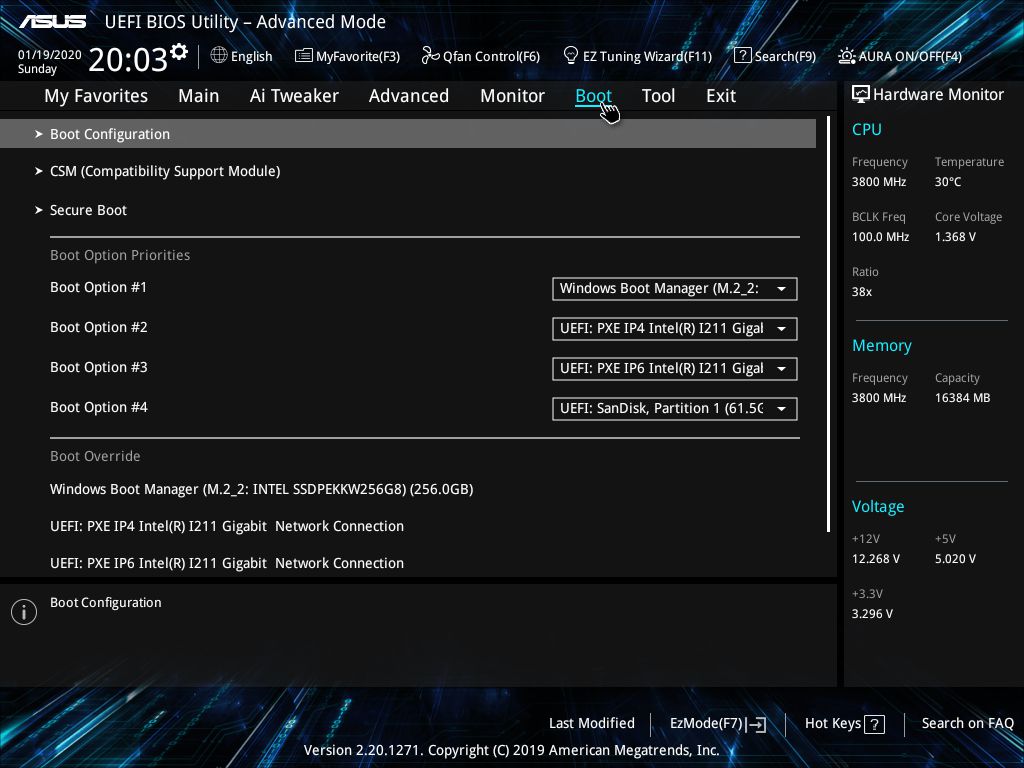Expand the Boot Configuration submenu

click(x=408, y=134)
